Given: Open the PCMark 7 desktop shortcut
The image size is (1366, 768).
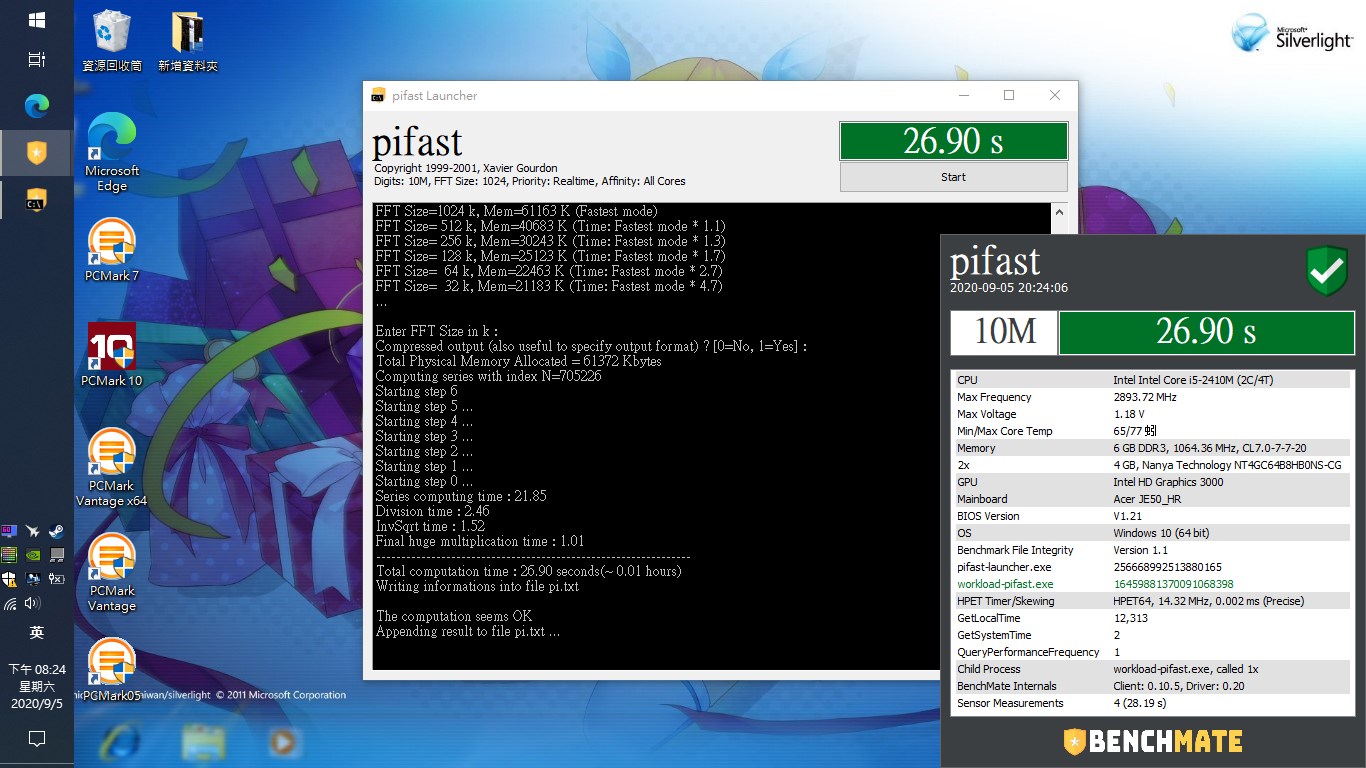Looking at the screenshot, I should tap(112, 250).
